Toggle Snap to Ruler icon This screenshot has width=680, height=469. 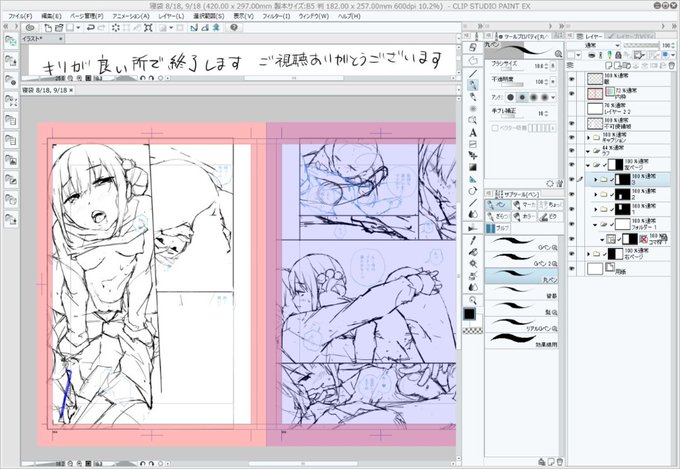tap(194, 28)
